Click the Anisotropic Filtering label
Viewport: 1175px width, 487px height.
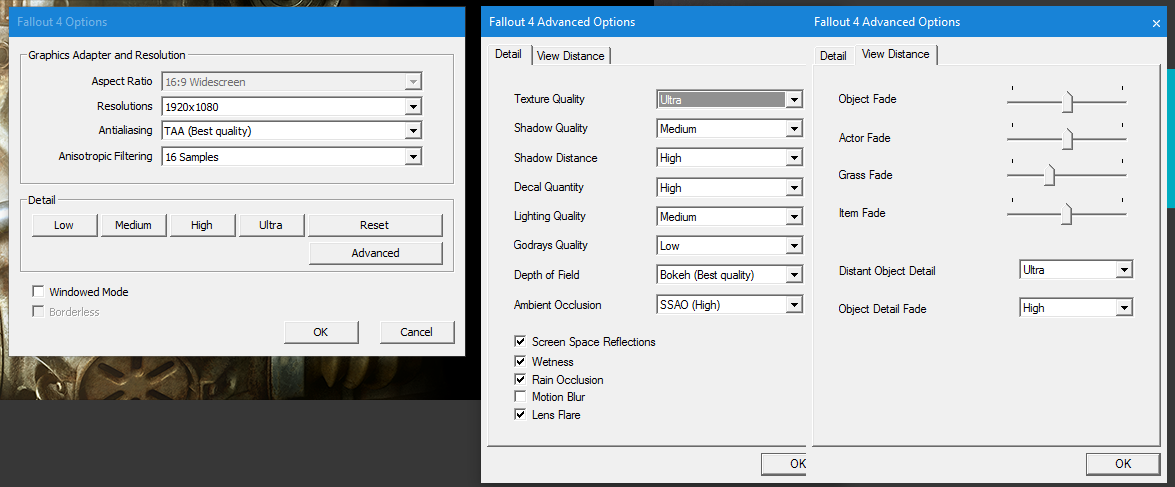point(106,157)
